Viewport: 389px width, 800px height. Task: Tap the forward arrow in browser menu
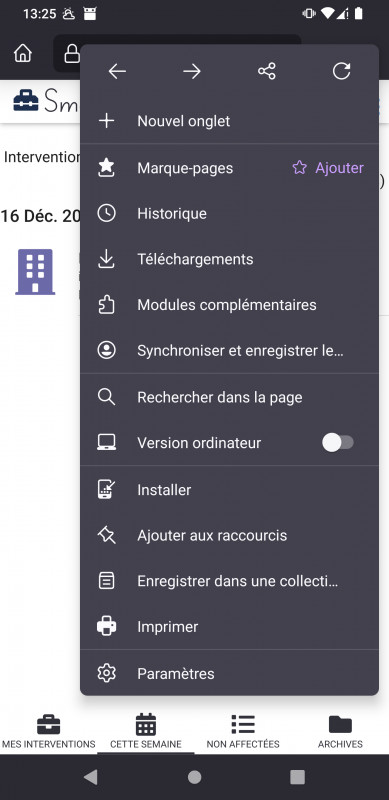pyautogui.click(x=192, y=71)
